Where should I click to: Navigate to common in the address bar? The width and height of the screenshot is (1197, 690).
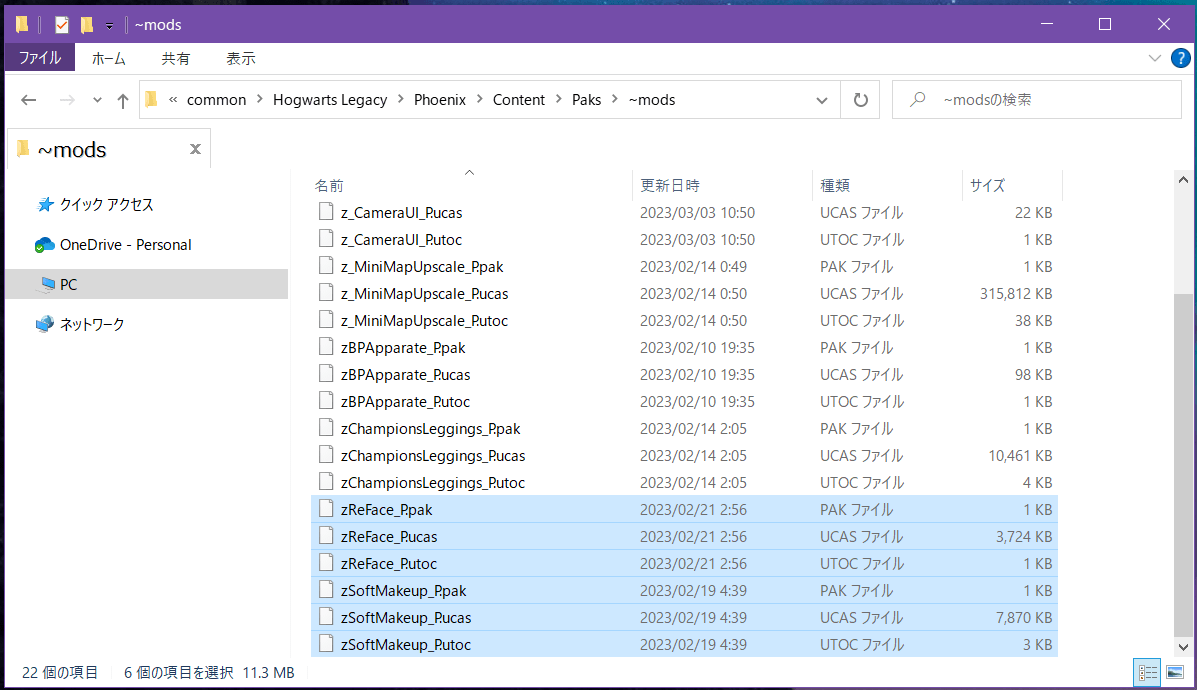coord(216,100)
